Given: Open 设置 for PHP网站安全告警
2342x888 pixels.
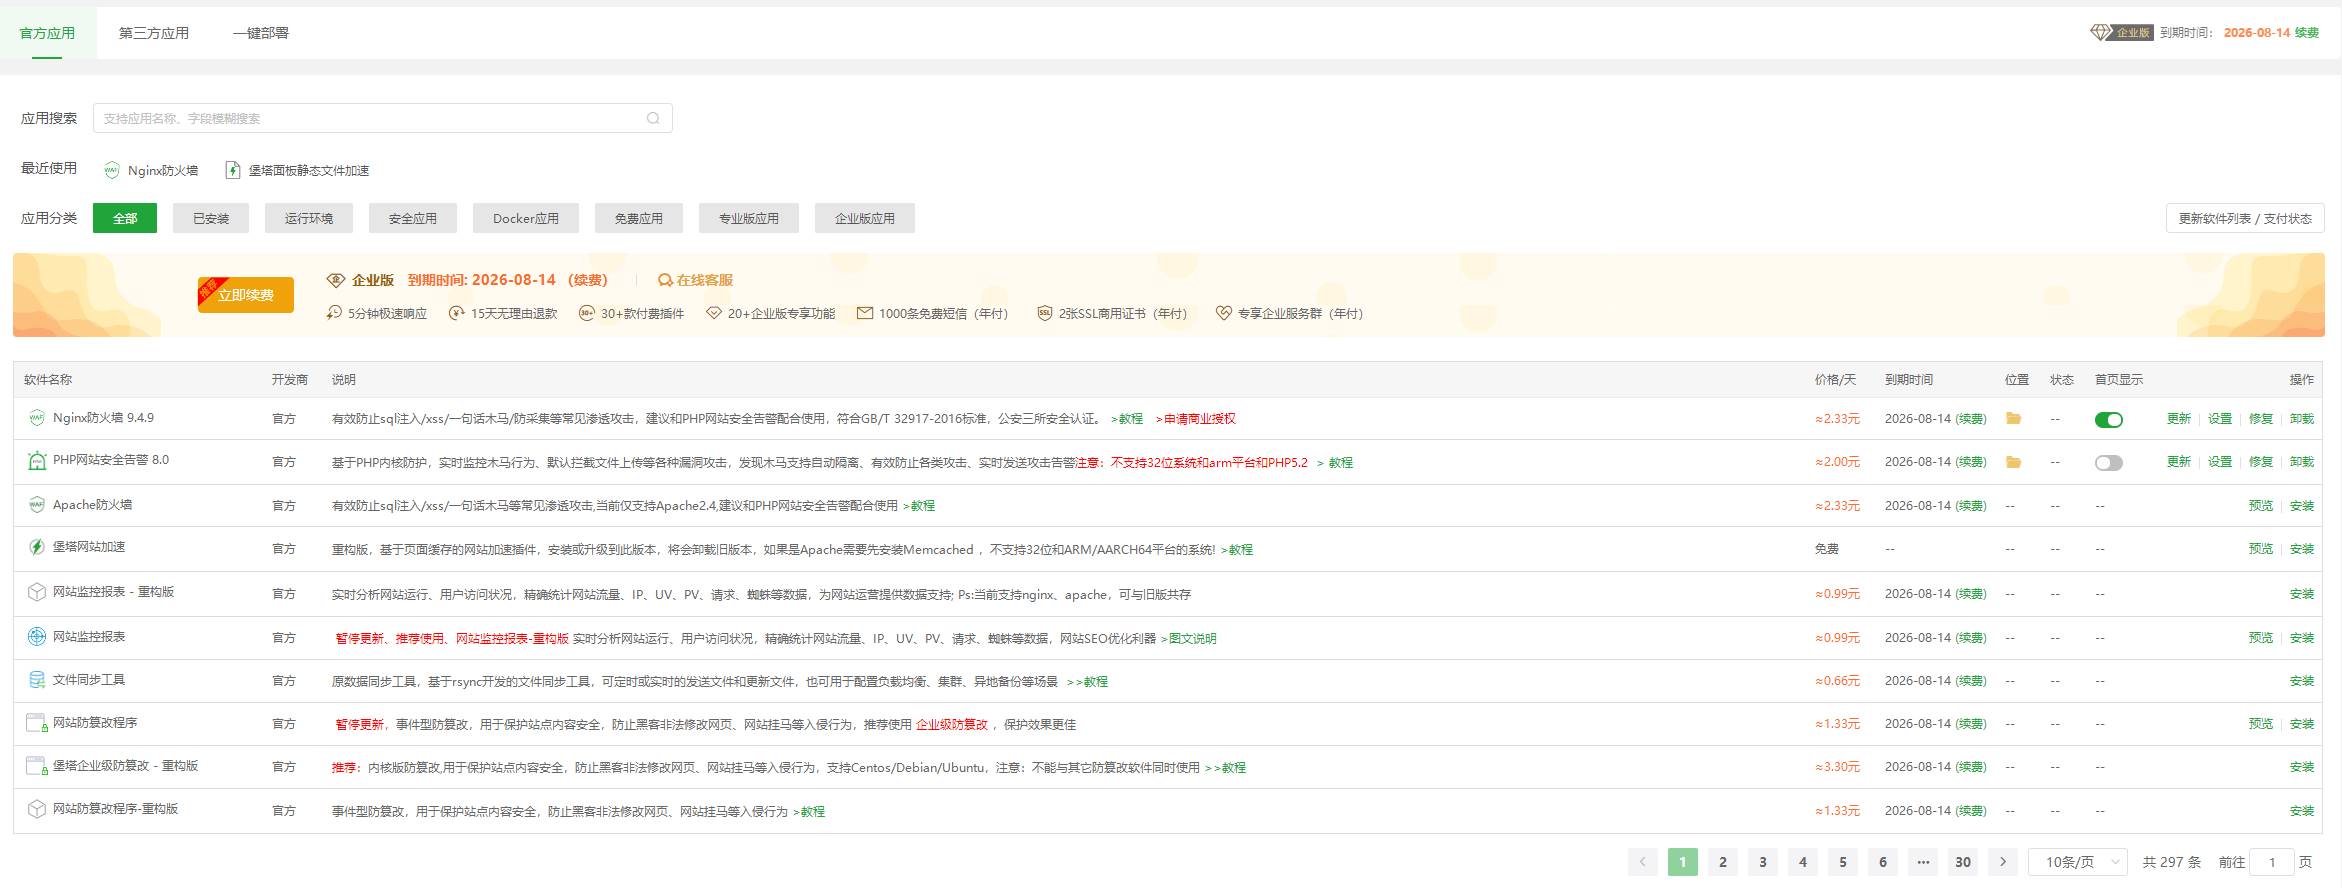Looking at the screenshot, I should click(x=2220, y=462).
